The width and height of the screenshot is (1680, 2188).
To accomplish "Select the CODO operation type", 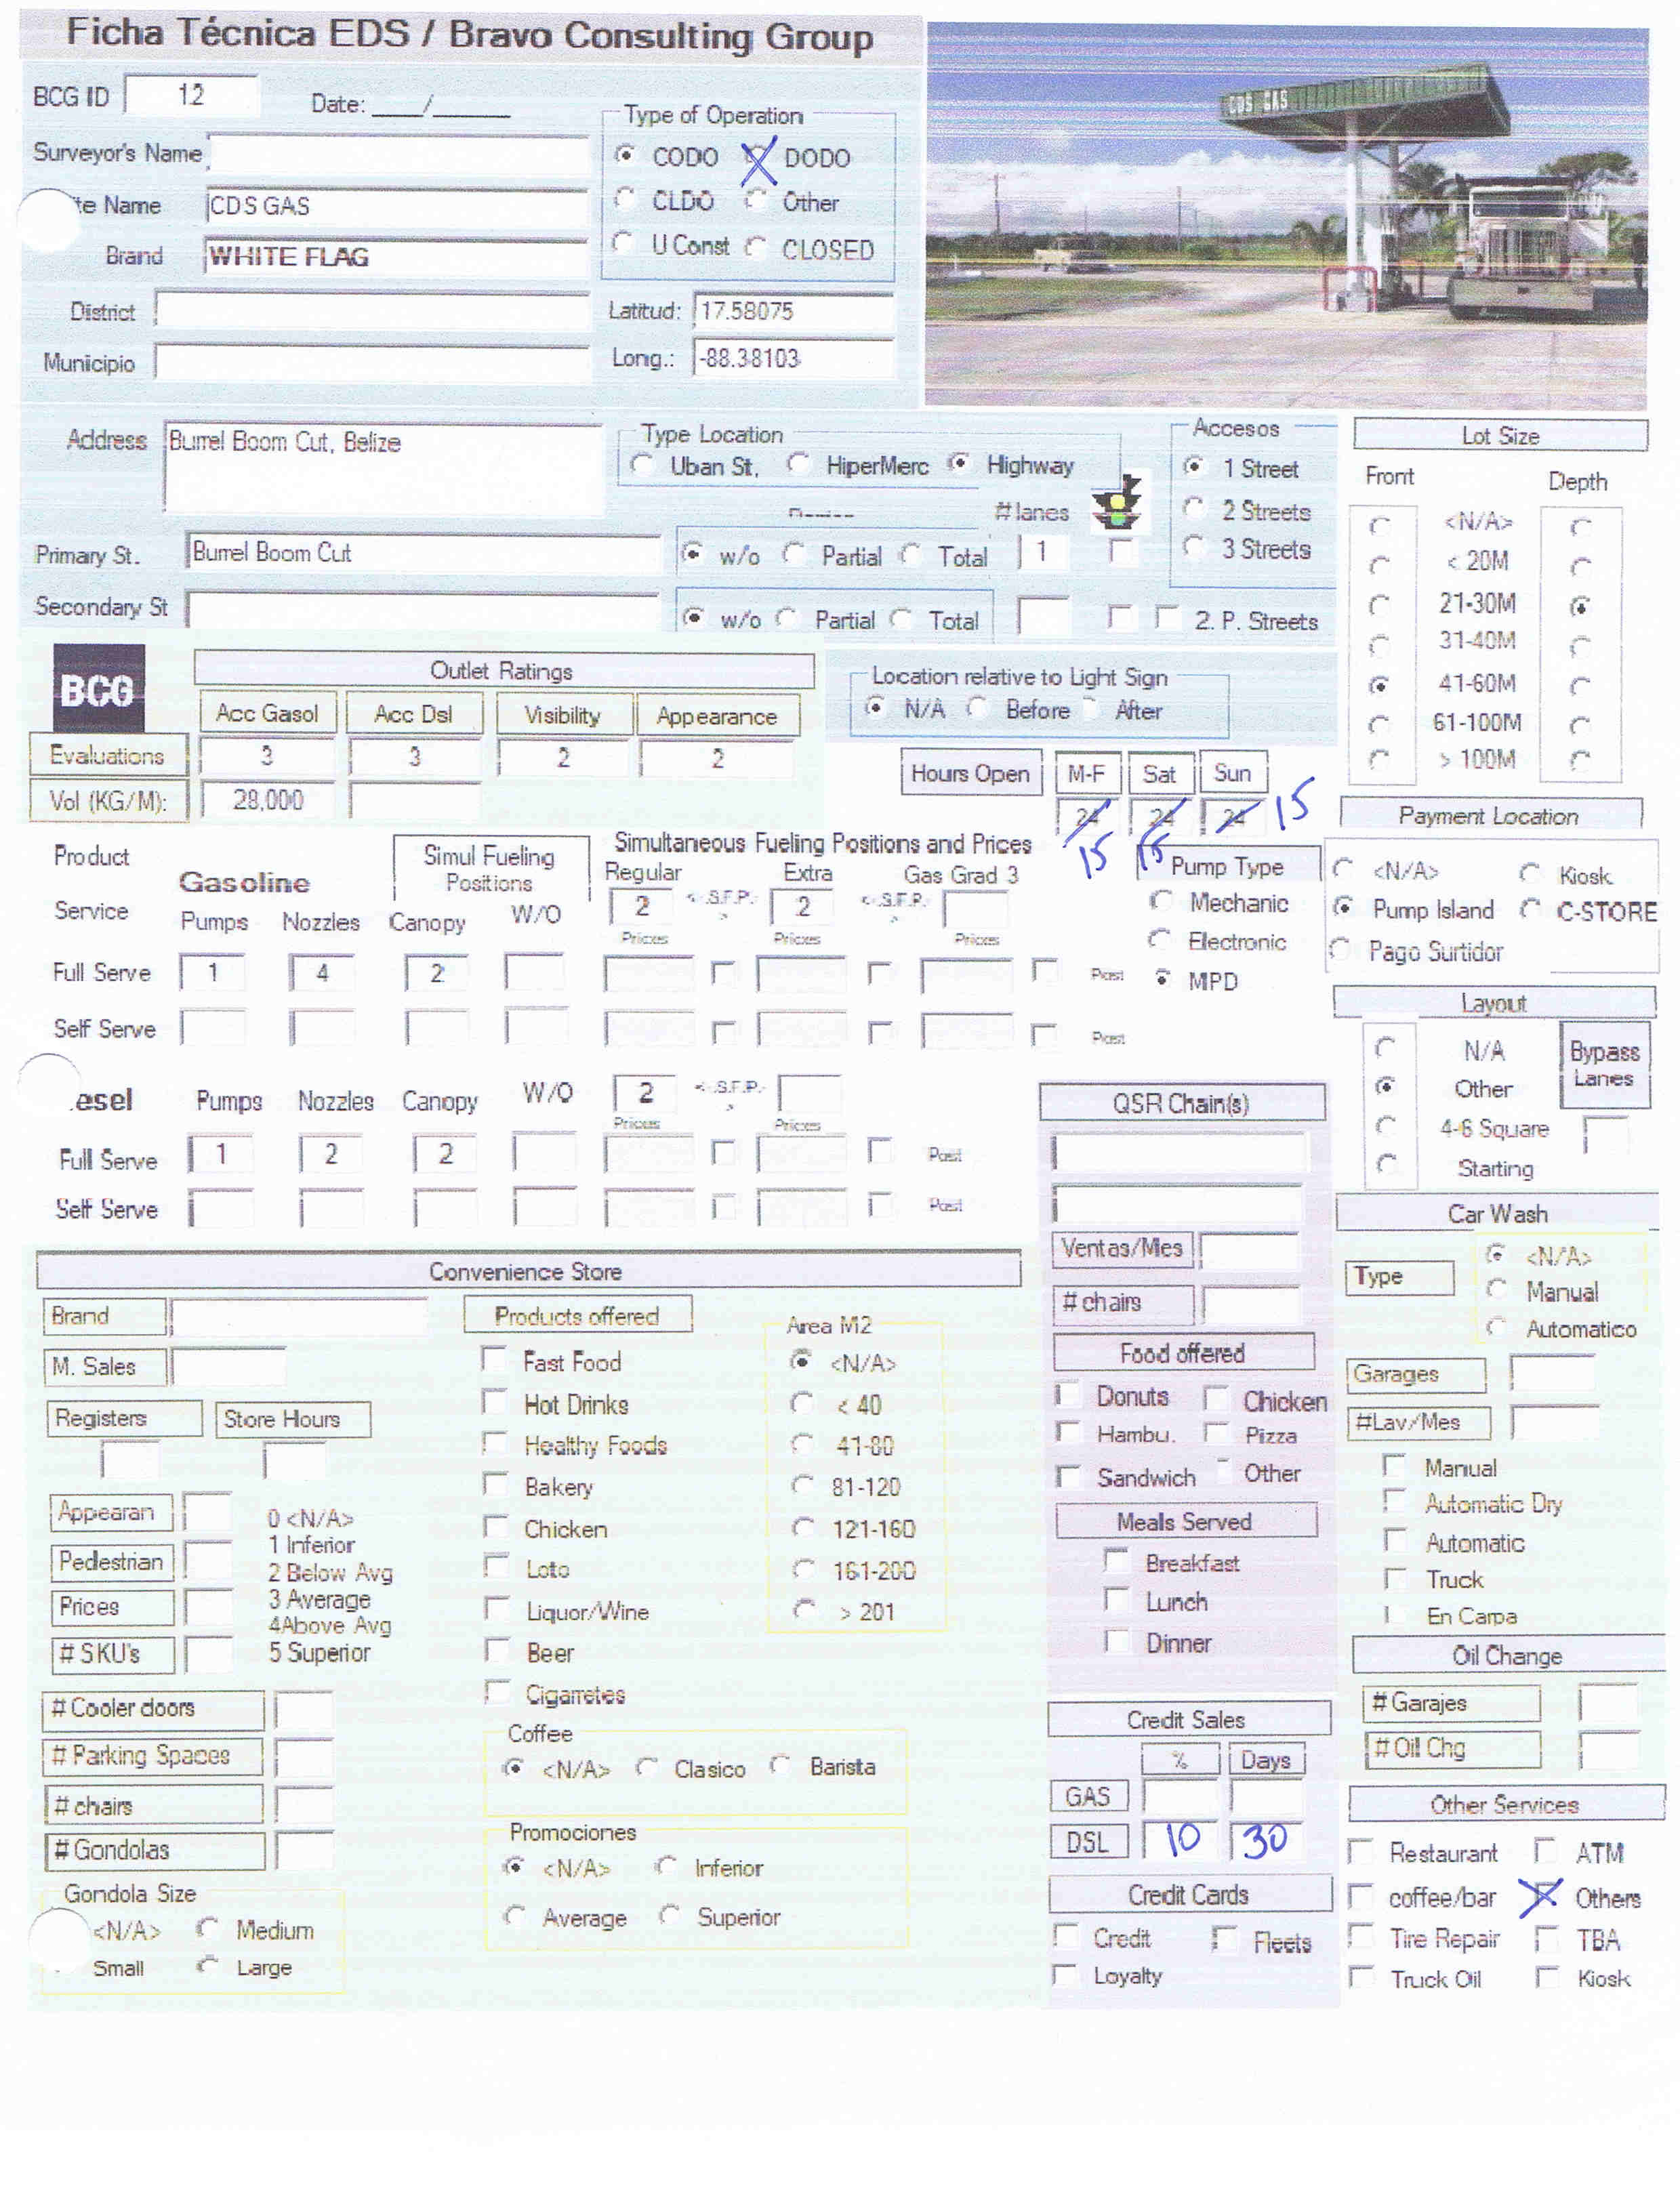I will pyautogui.click(x=625, y=155).
